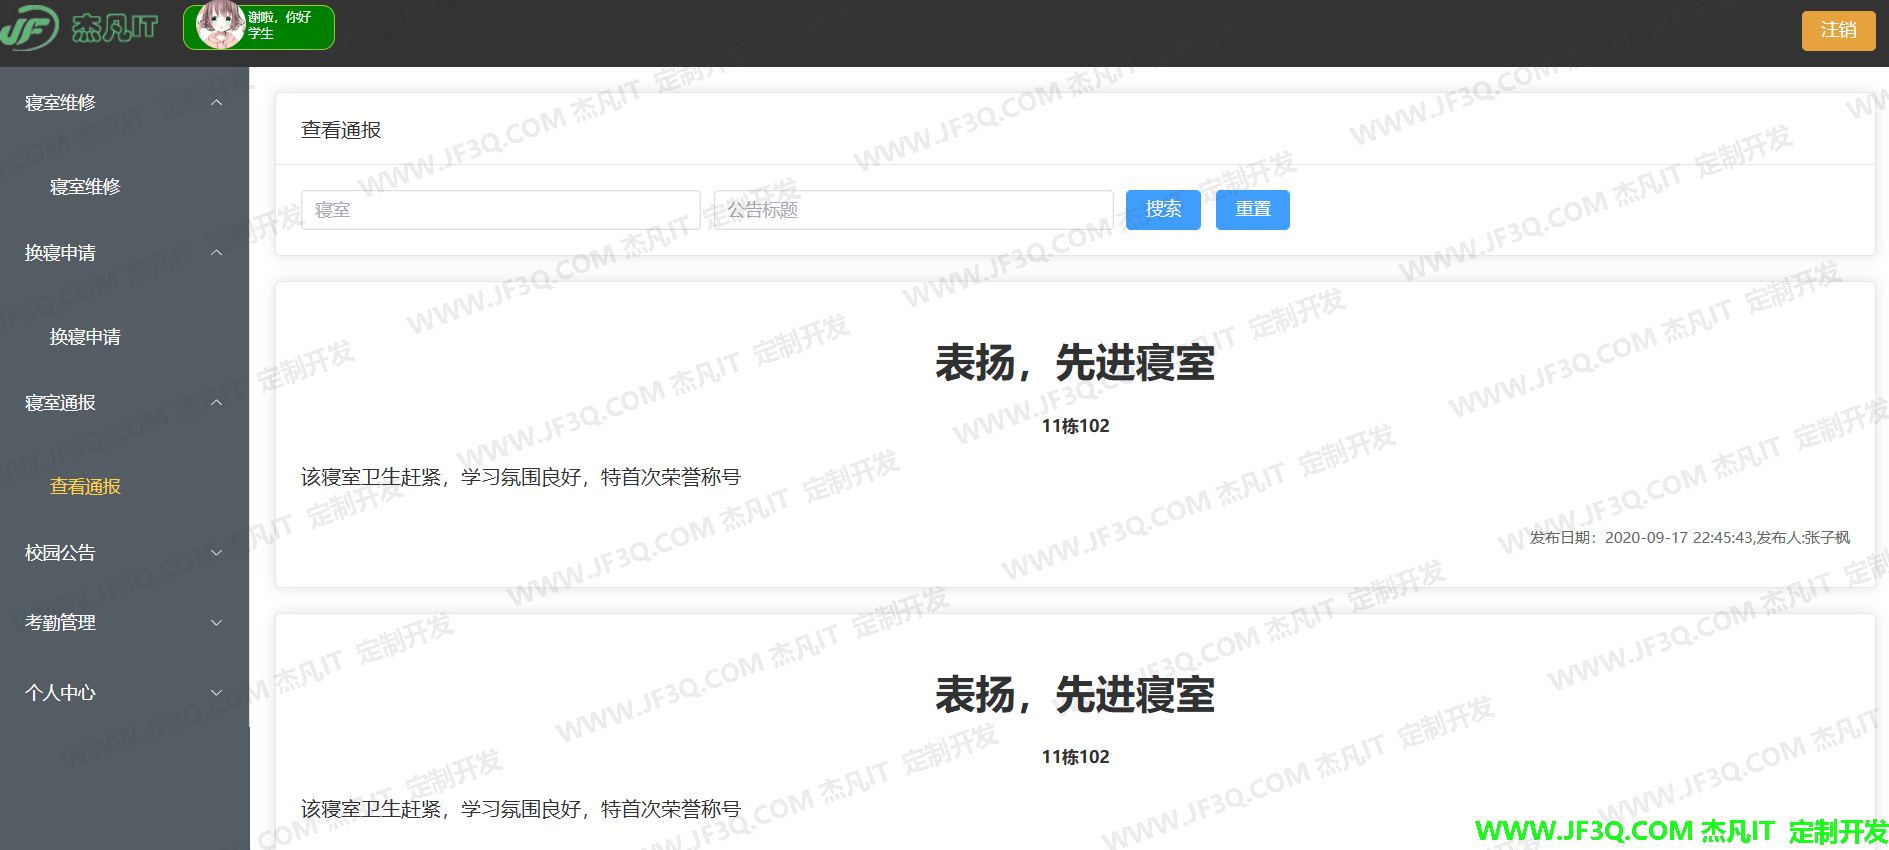Focus the 公告标题 input field

pyautogui.click(x=913, y=210)
